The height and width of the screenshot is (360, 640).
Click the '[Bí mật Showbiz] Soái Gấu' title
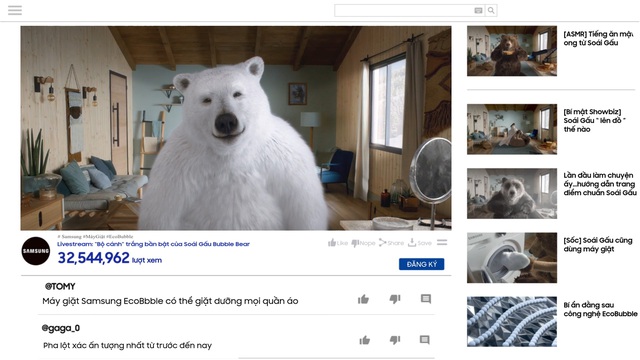coord(594,120)
